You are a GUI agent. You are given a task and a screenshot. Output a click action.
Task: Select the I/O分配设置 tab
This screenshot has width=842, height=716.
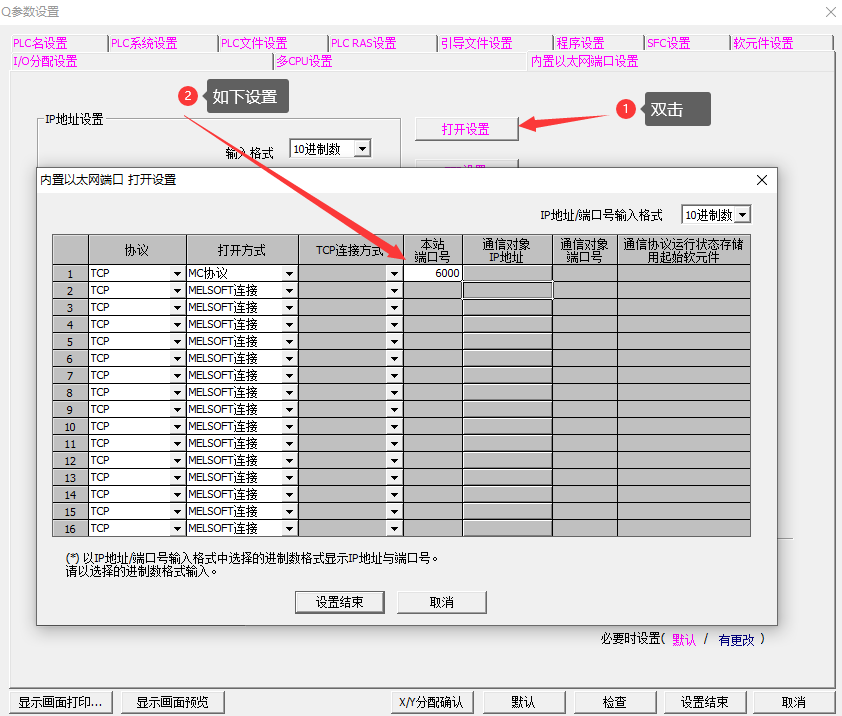45,61
